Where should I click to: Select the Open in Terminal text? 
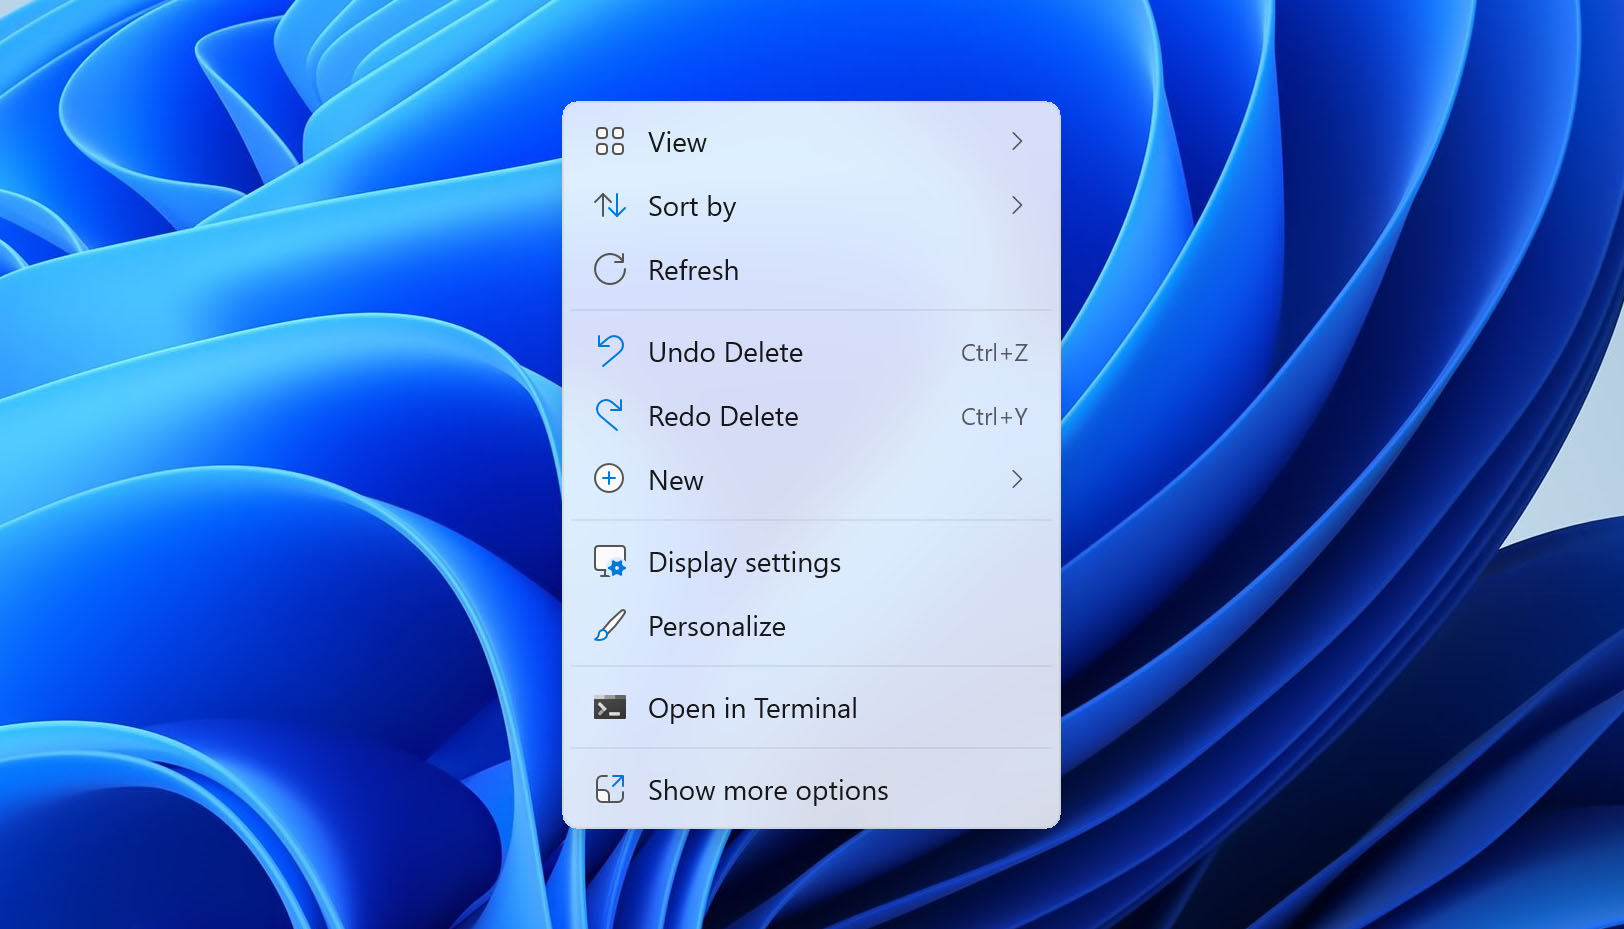pos(752,709)
